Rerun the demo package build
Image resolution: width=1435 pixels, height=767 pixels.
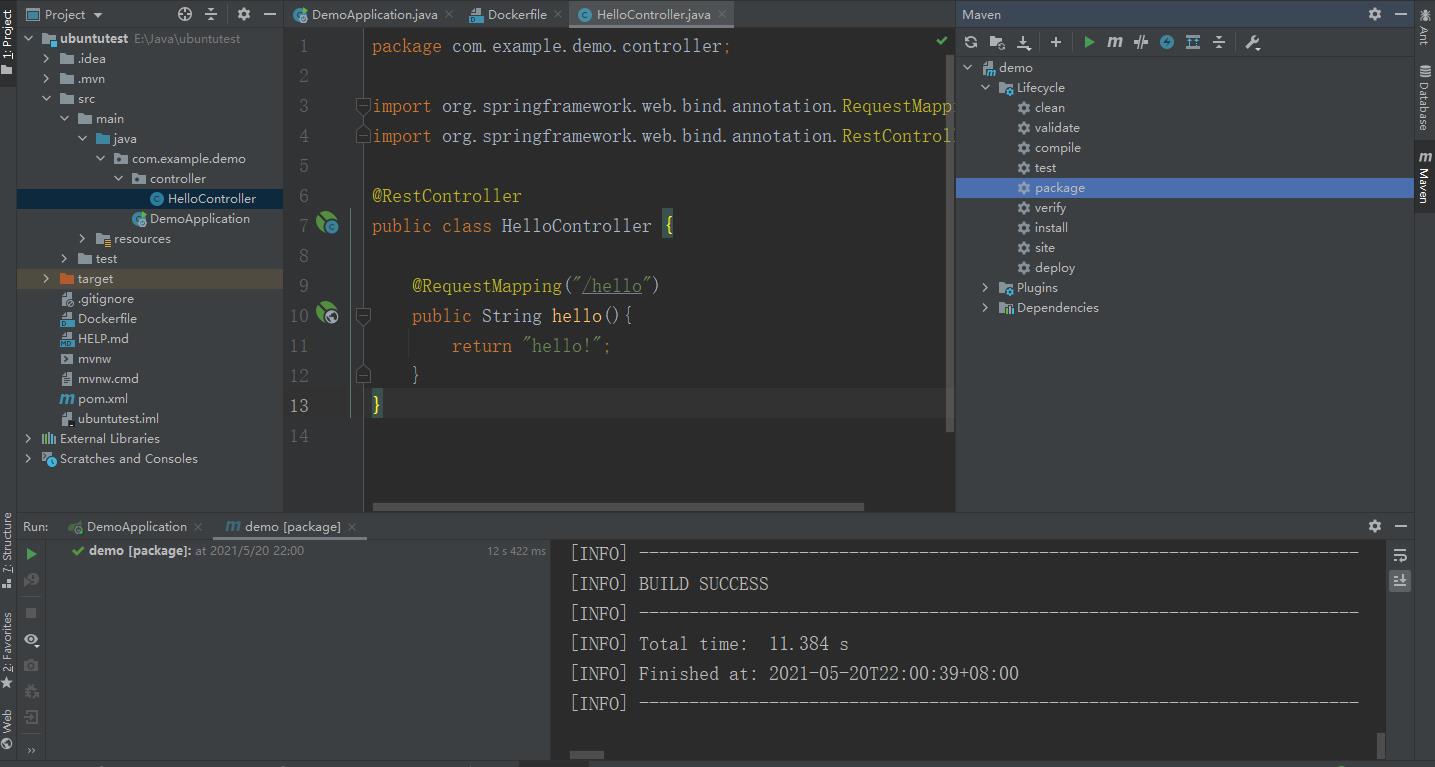tap(31, 553)
